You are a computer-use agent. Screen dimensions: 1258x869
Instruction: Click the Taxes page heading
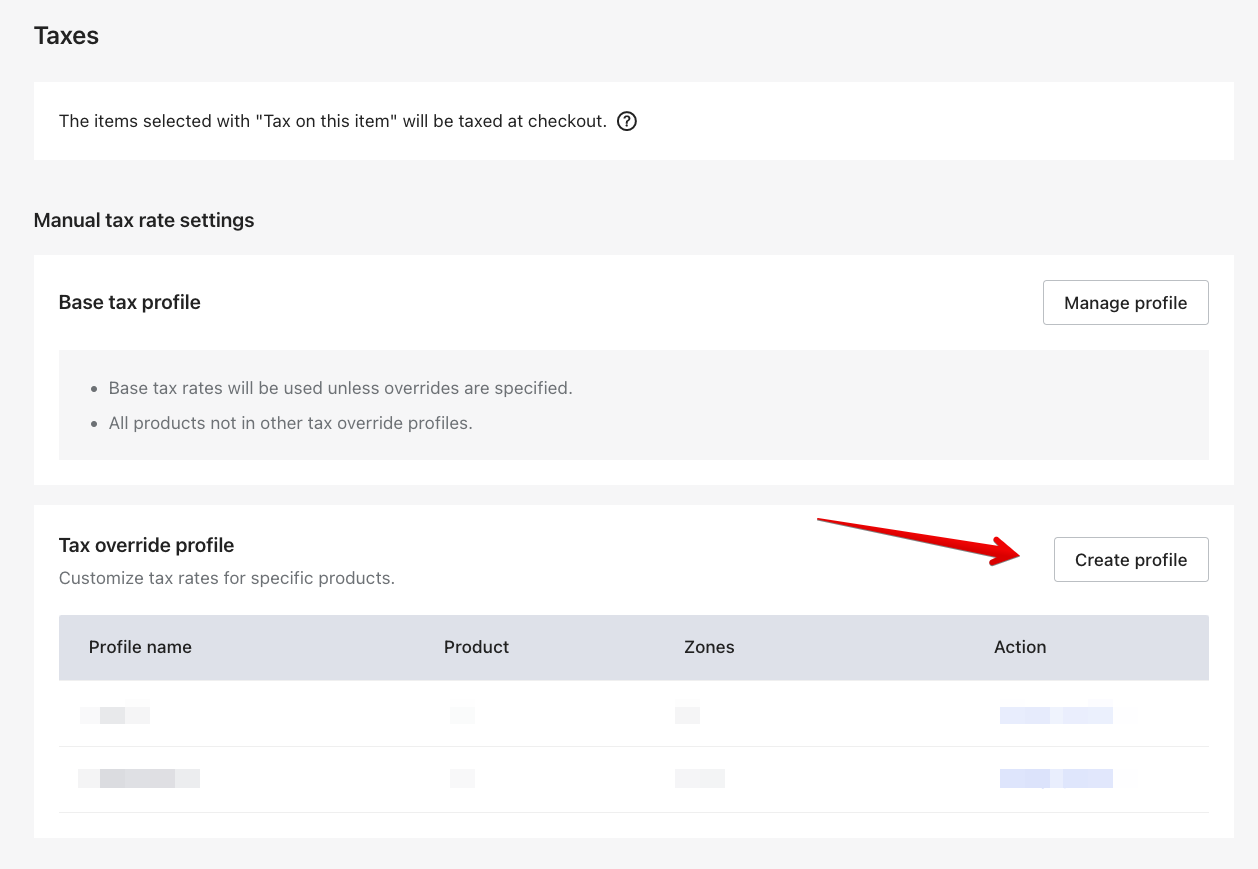(66, 36)
